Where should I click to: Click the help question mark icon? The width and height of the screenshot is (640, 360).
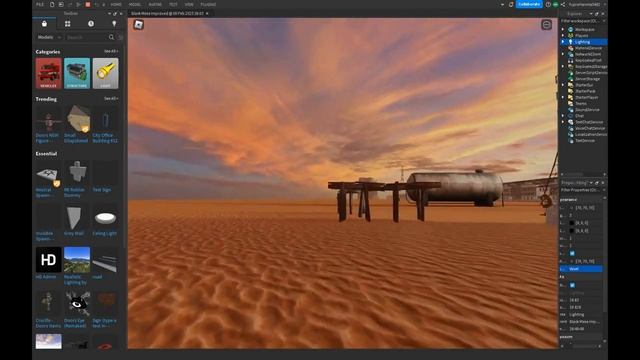click(x=548, y=4)
